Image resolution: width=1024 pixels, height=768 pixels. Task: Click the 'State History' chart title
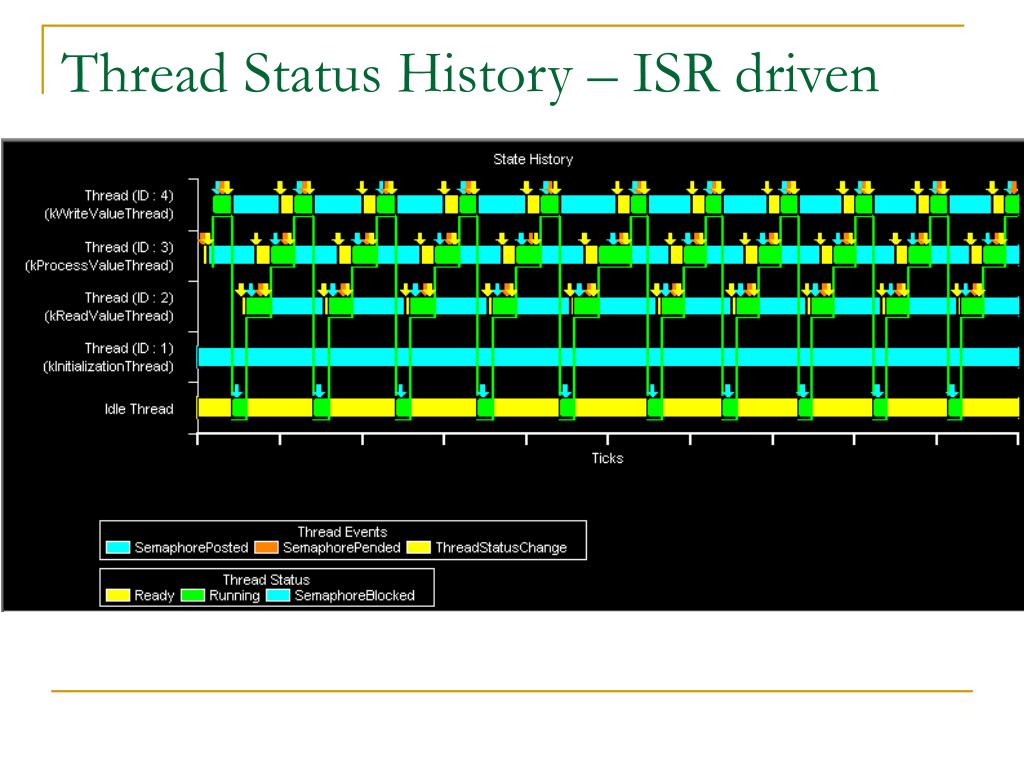[533, 159]
